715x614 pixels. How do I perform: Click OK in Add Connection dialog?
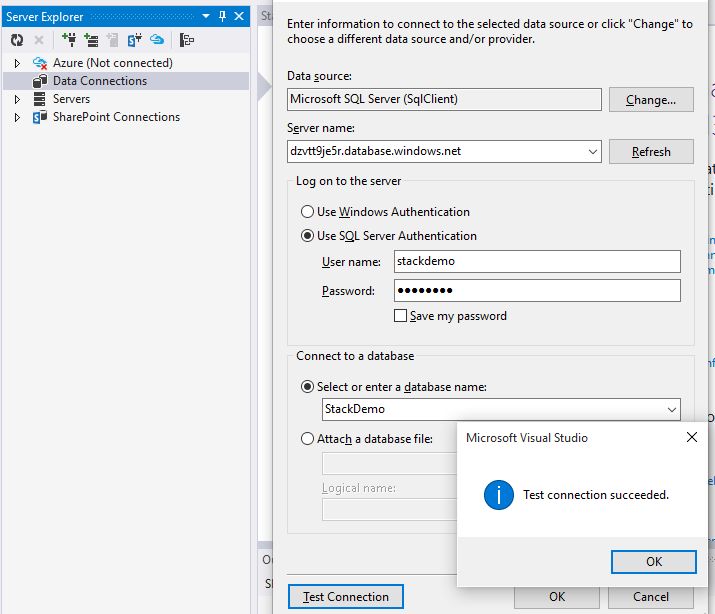pyautogui.click(x=557, y=597)
